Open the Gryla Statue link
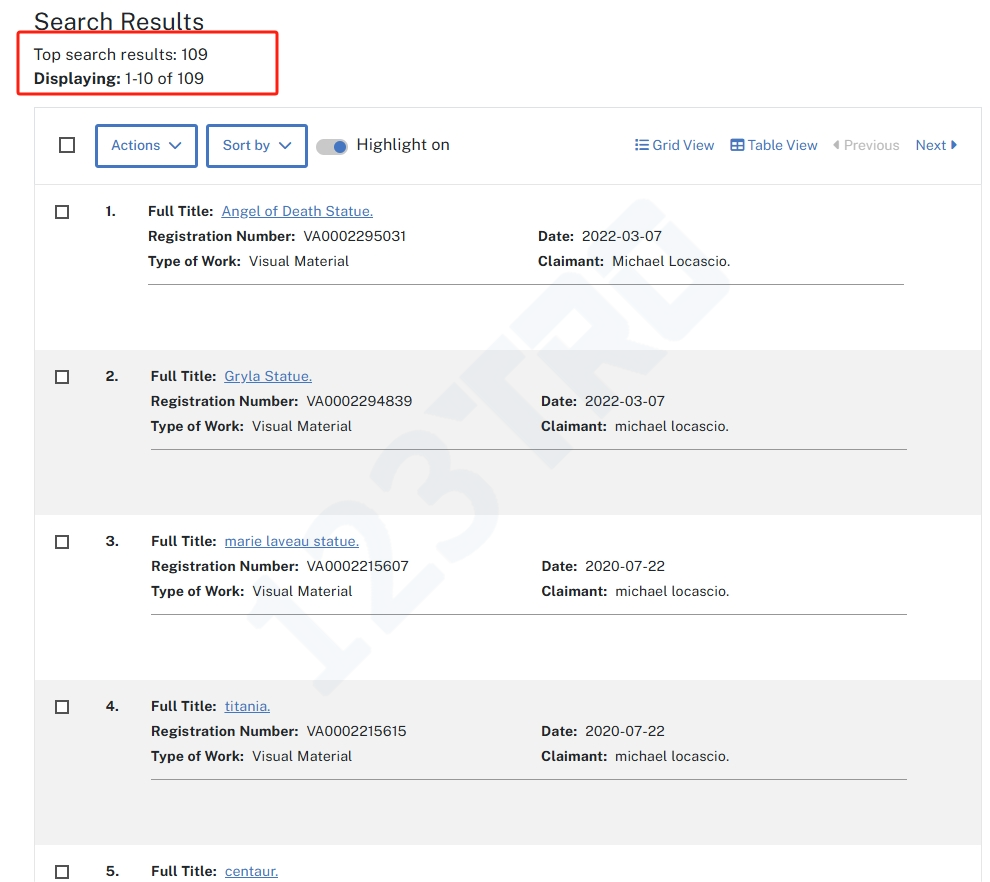Screen dimensions: 990x882 (268, 376)
